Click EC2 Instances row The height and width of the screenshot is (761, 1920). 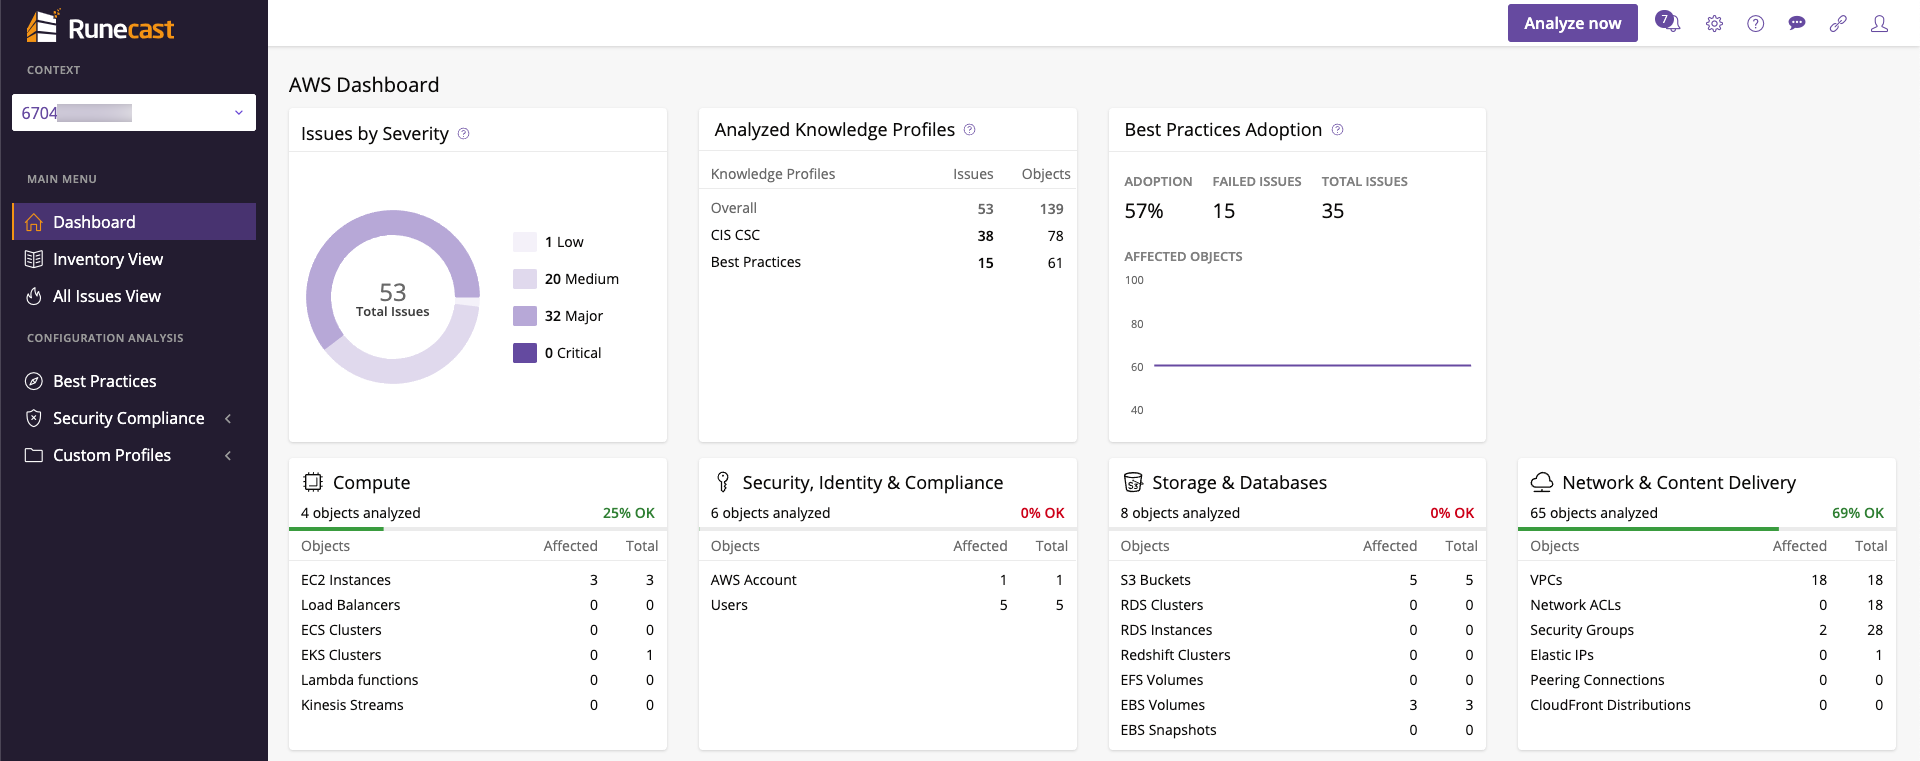478,580
